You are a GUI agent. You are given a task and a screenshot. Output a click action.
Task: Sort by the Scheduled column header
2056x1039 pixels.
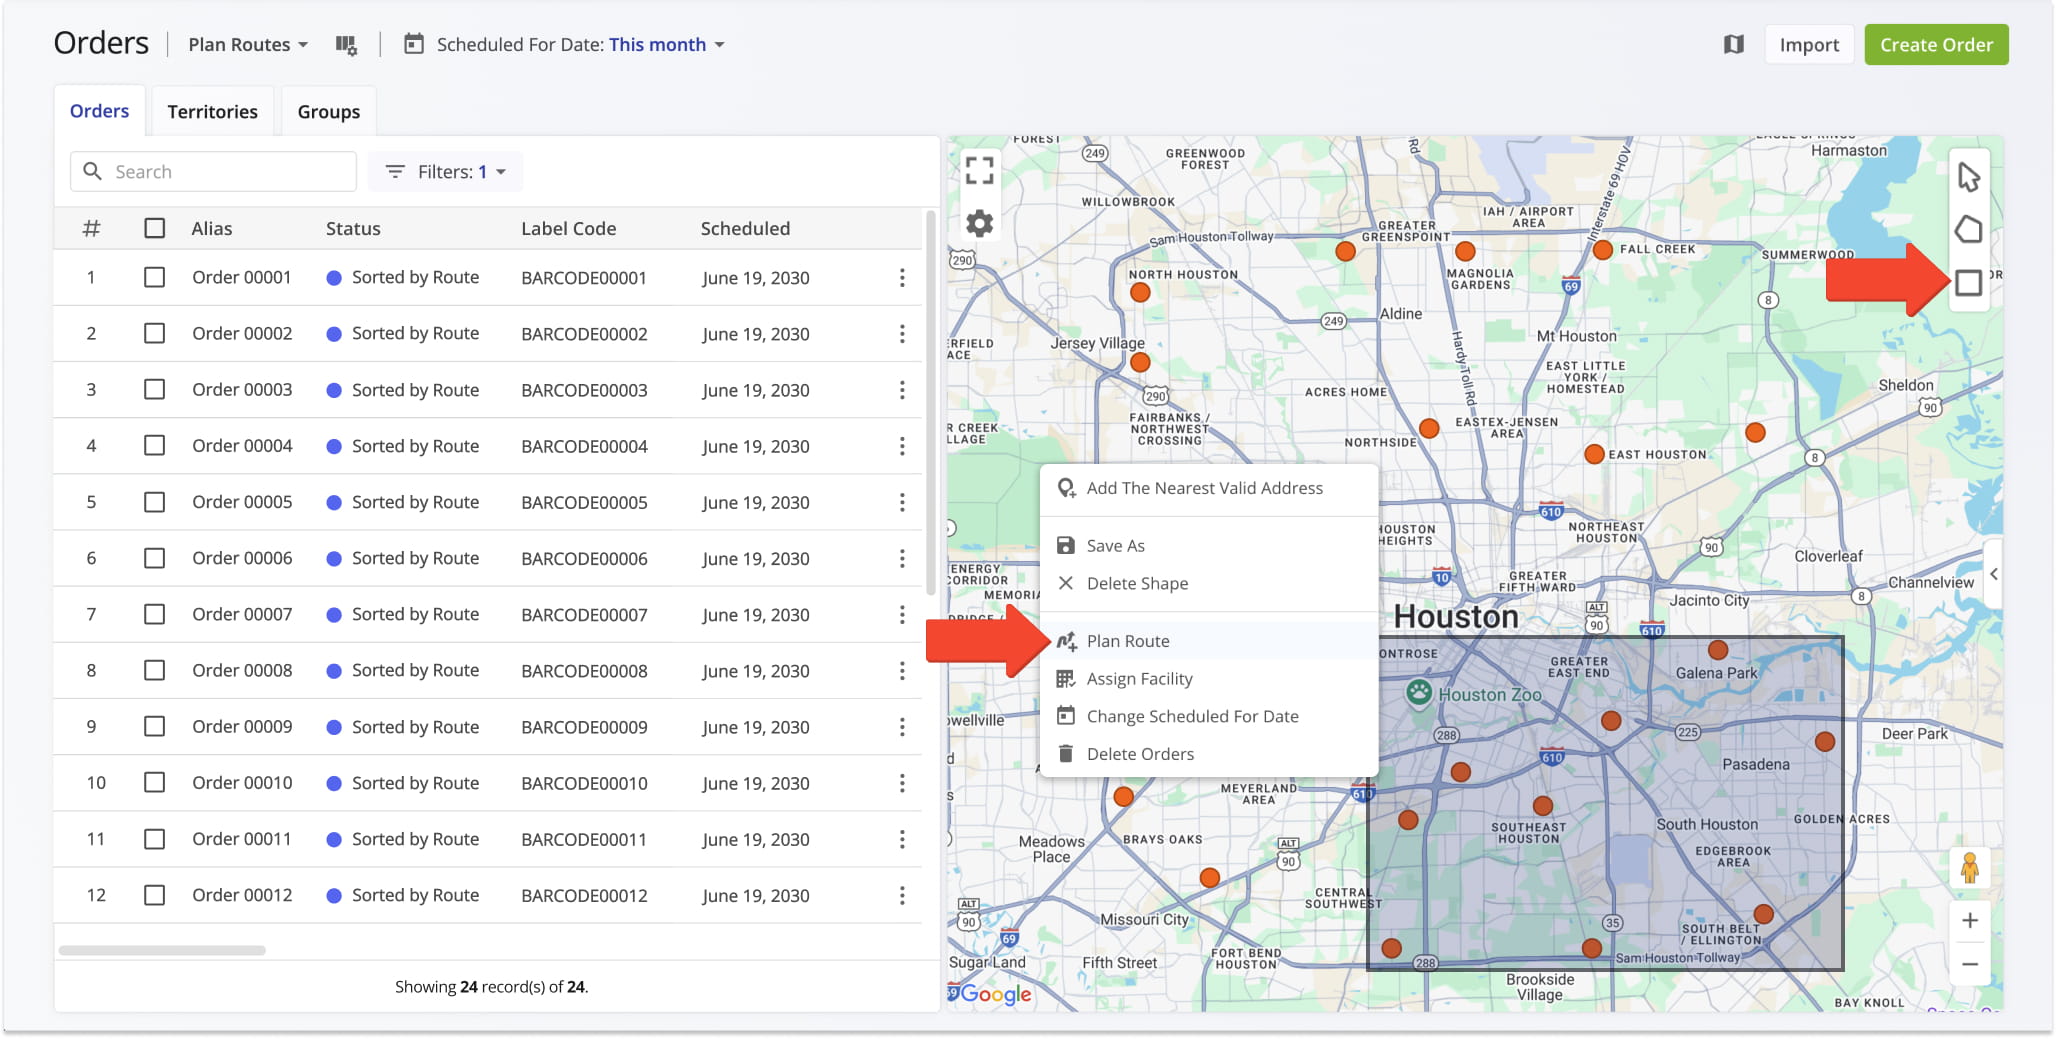point(745,228)
